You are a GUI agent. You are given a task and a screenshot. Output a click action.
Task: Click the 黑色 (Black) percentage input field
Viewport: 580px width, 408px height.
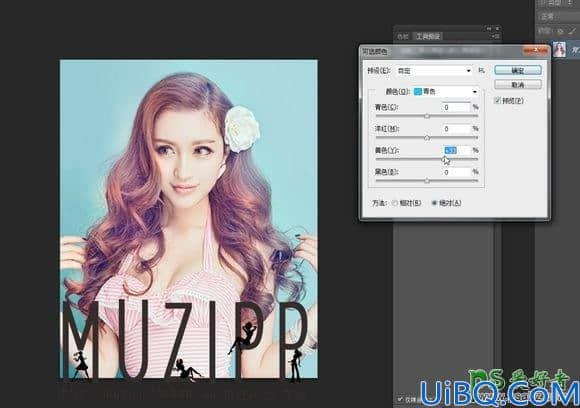click(456, 172)
